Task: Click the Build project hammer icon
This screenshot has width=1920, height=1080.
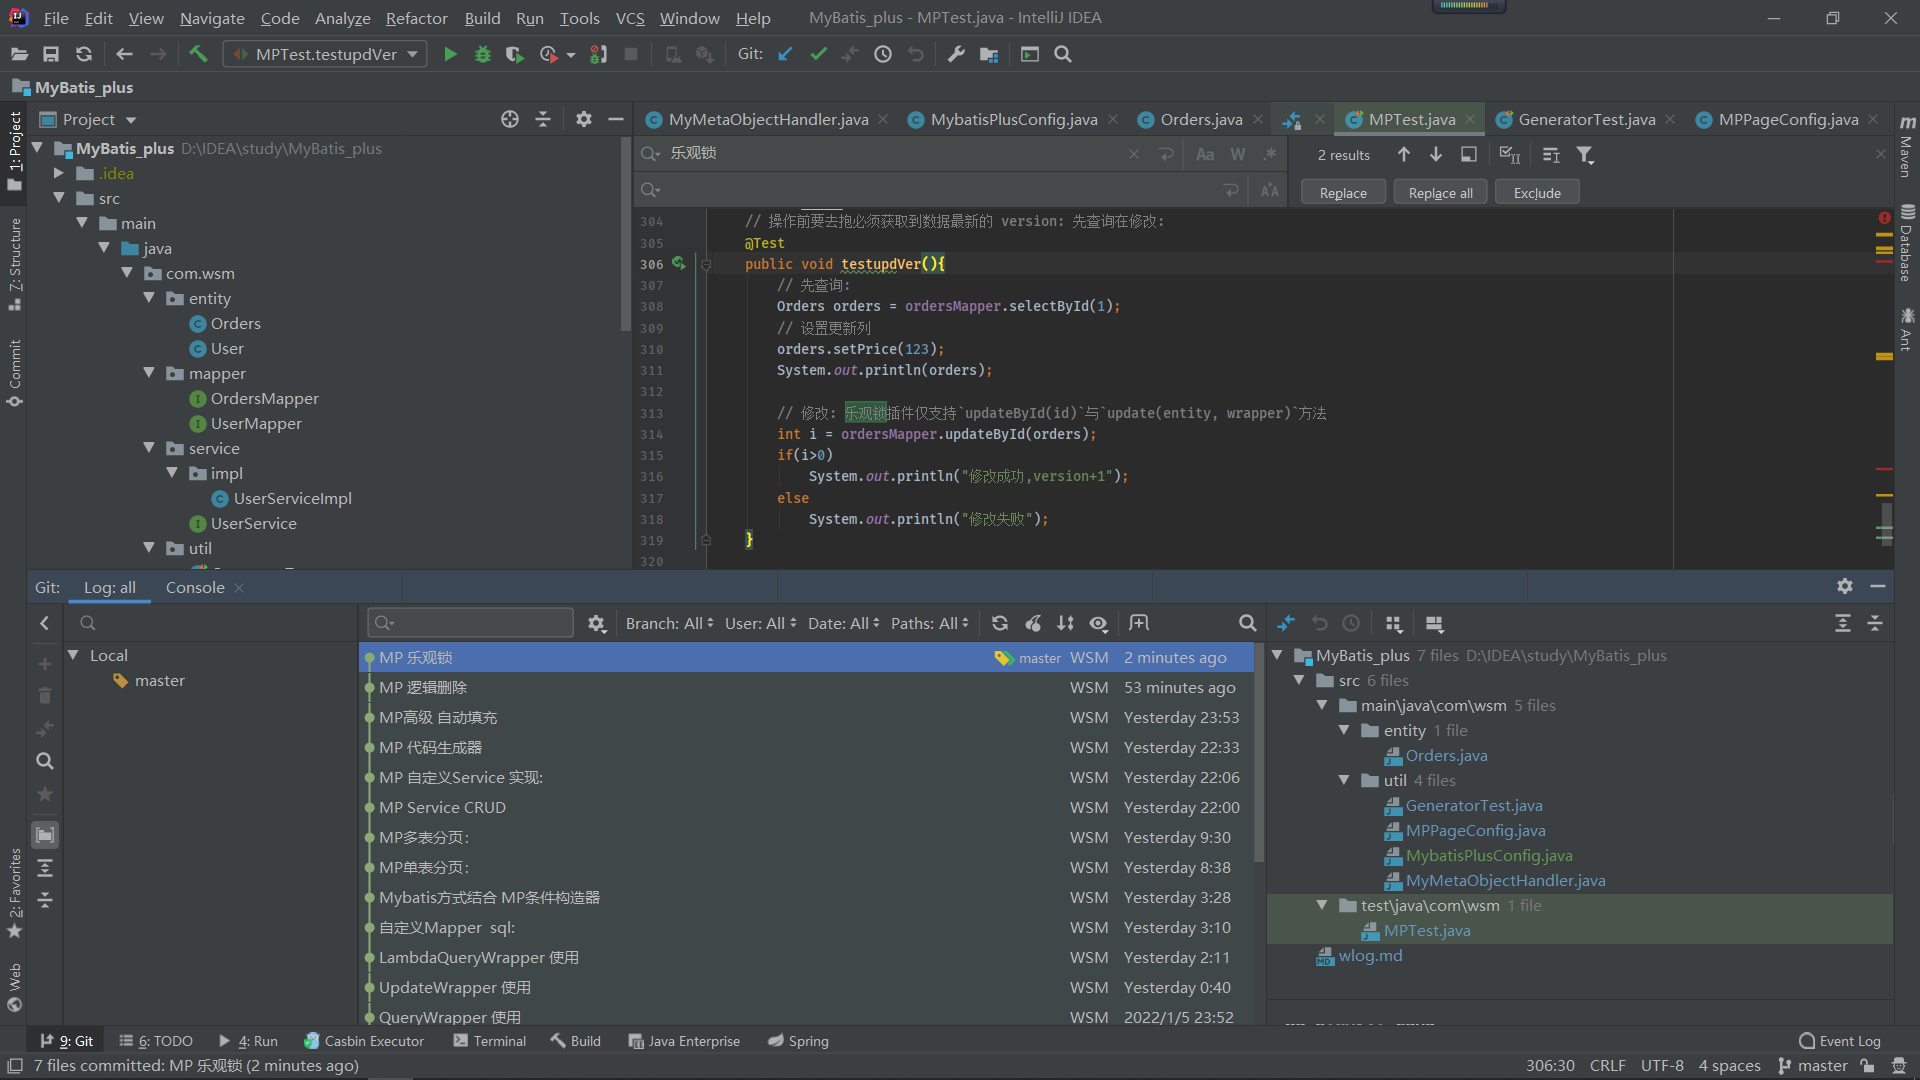Action: [x=198, y=54]
